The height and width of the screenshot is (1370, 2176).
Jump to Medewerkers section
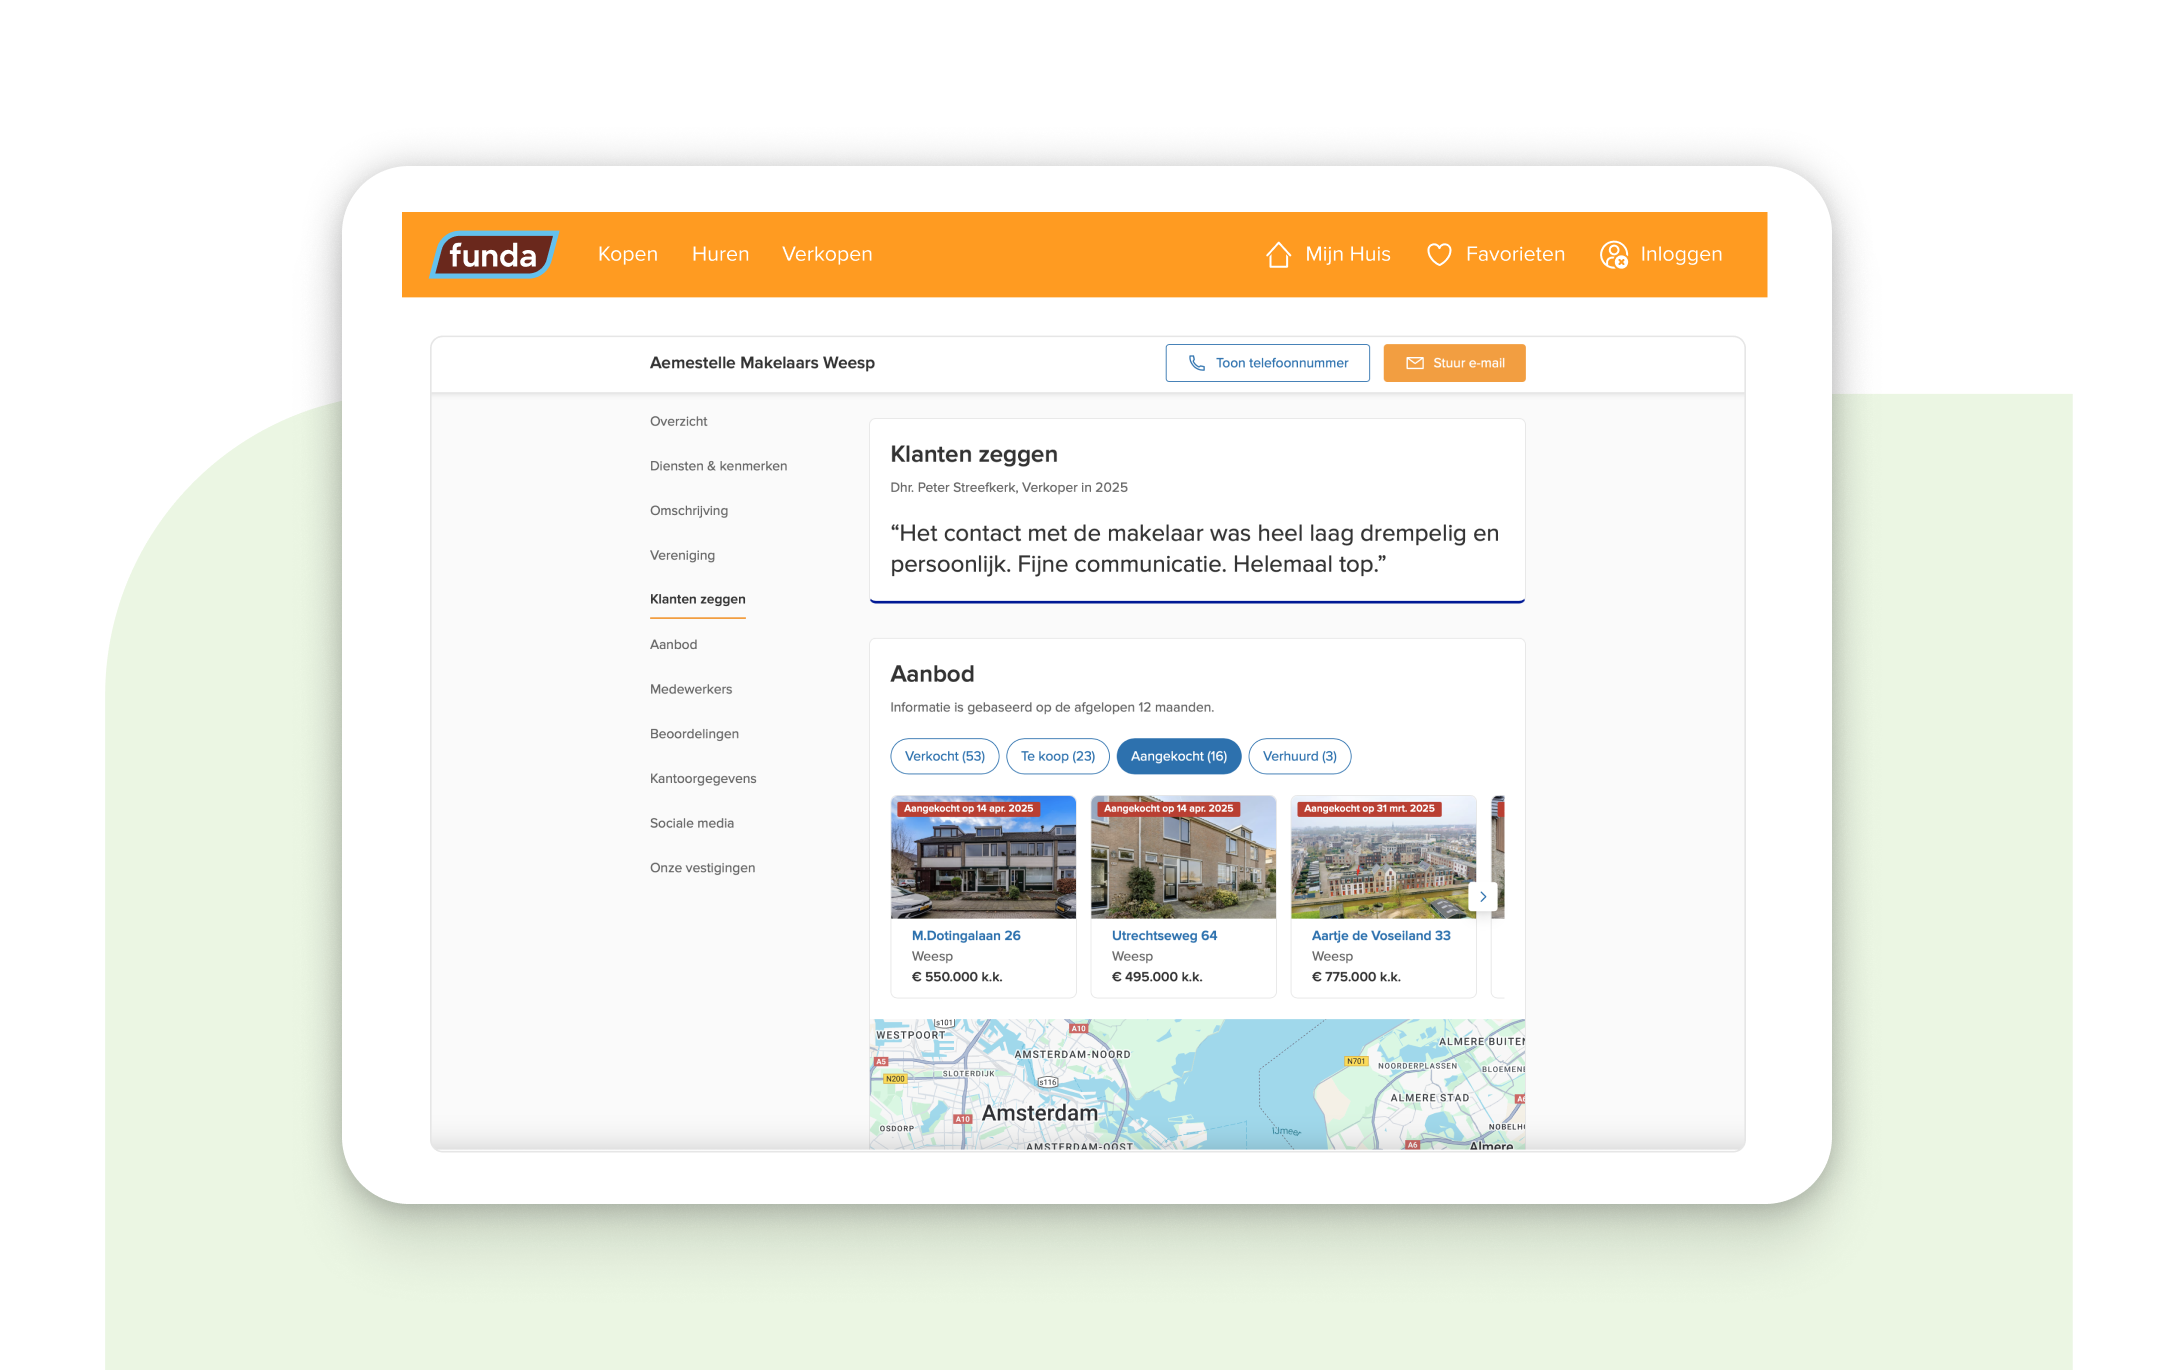tap(691, 689)
